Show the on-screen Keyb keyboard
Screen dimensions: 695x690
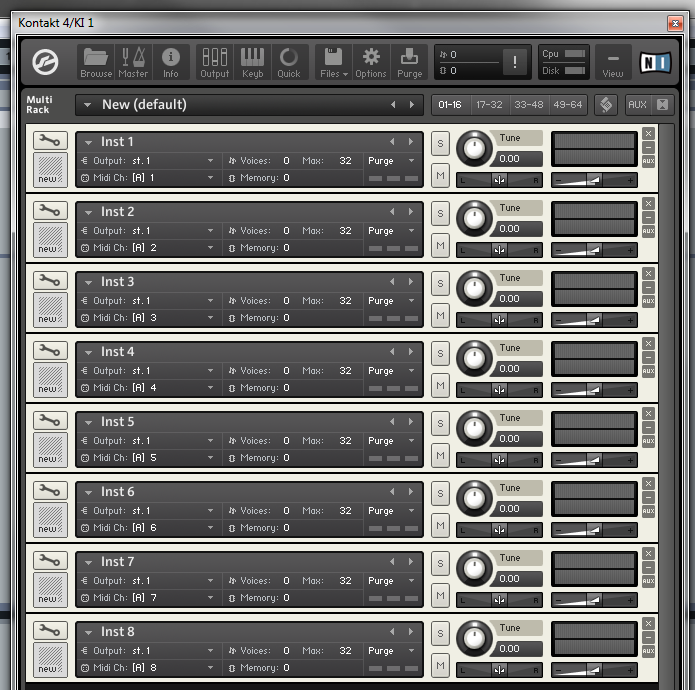pos(252,62)
